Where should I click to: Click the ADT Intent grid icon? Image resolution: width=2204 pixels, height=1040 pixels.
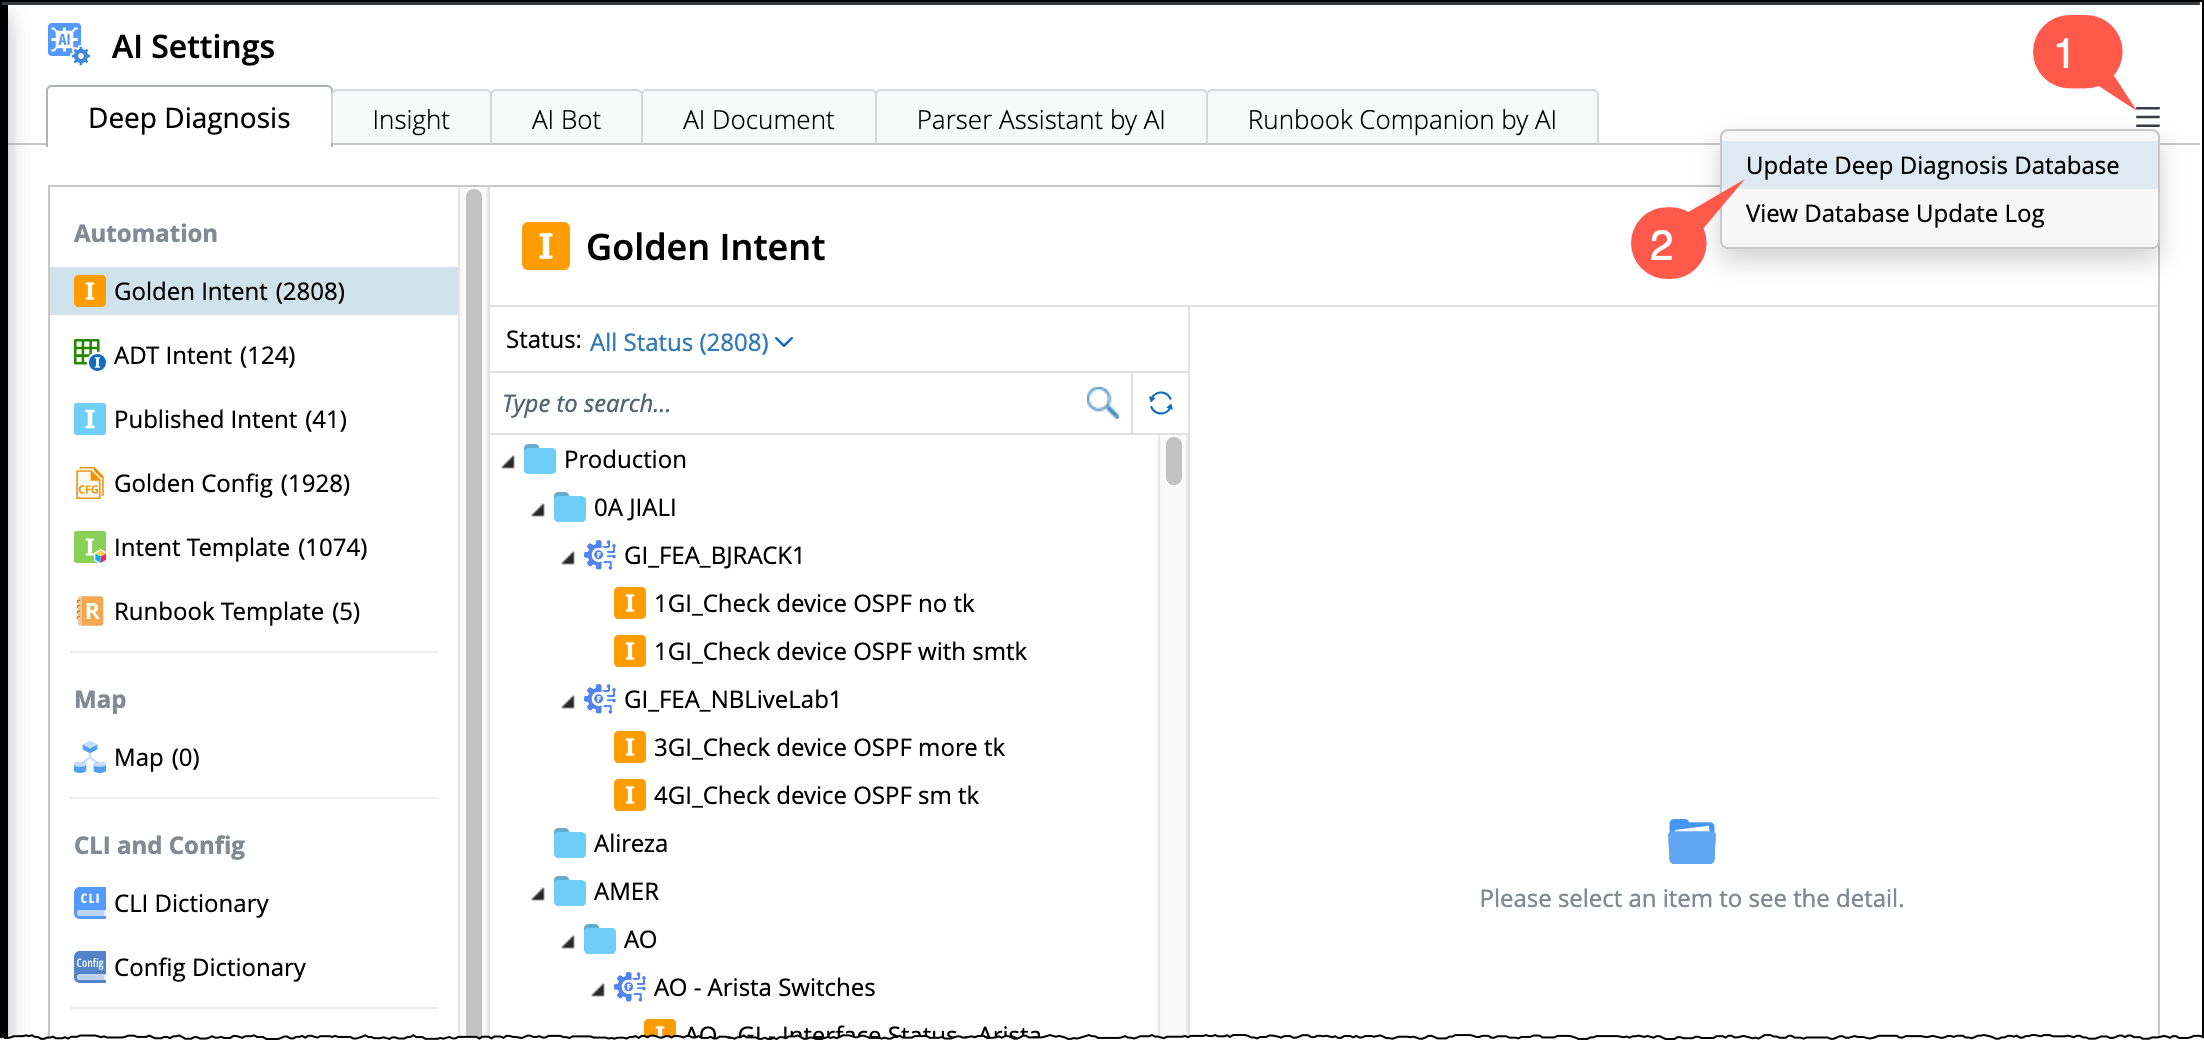point(88,355)
